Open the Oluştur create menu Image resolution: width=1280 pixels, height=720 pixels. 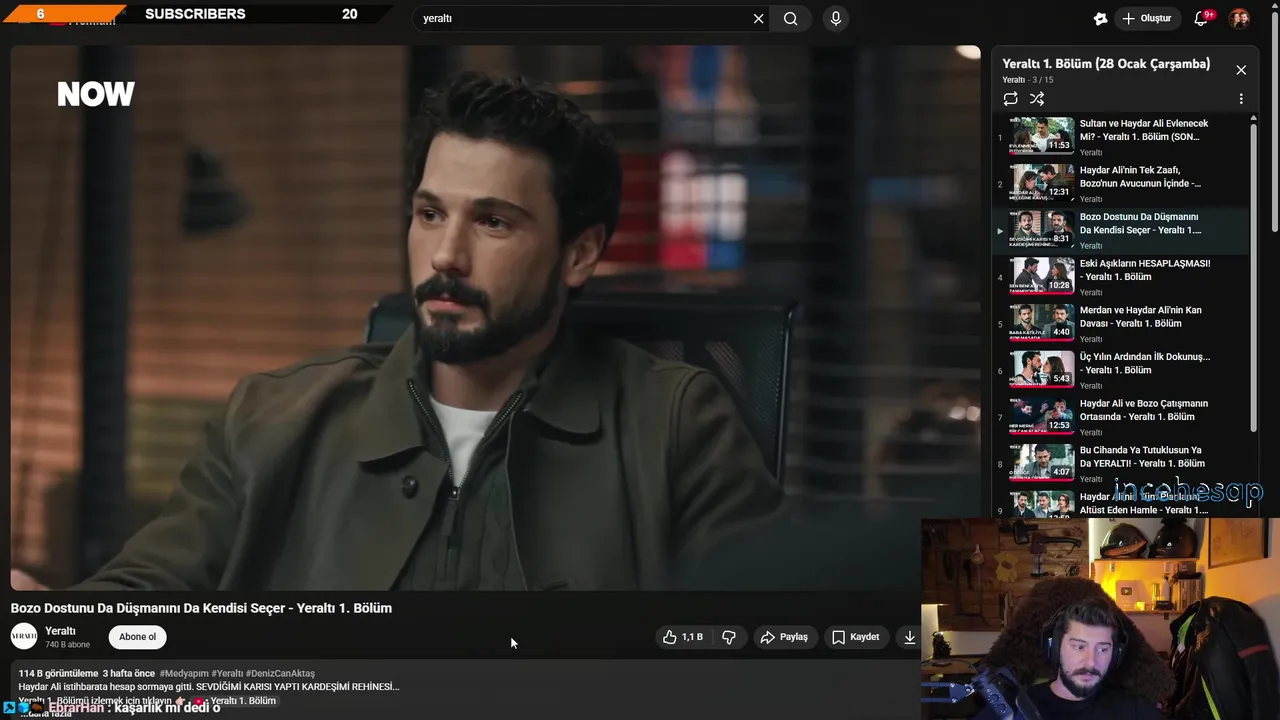pos(1146,18)
